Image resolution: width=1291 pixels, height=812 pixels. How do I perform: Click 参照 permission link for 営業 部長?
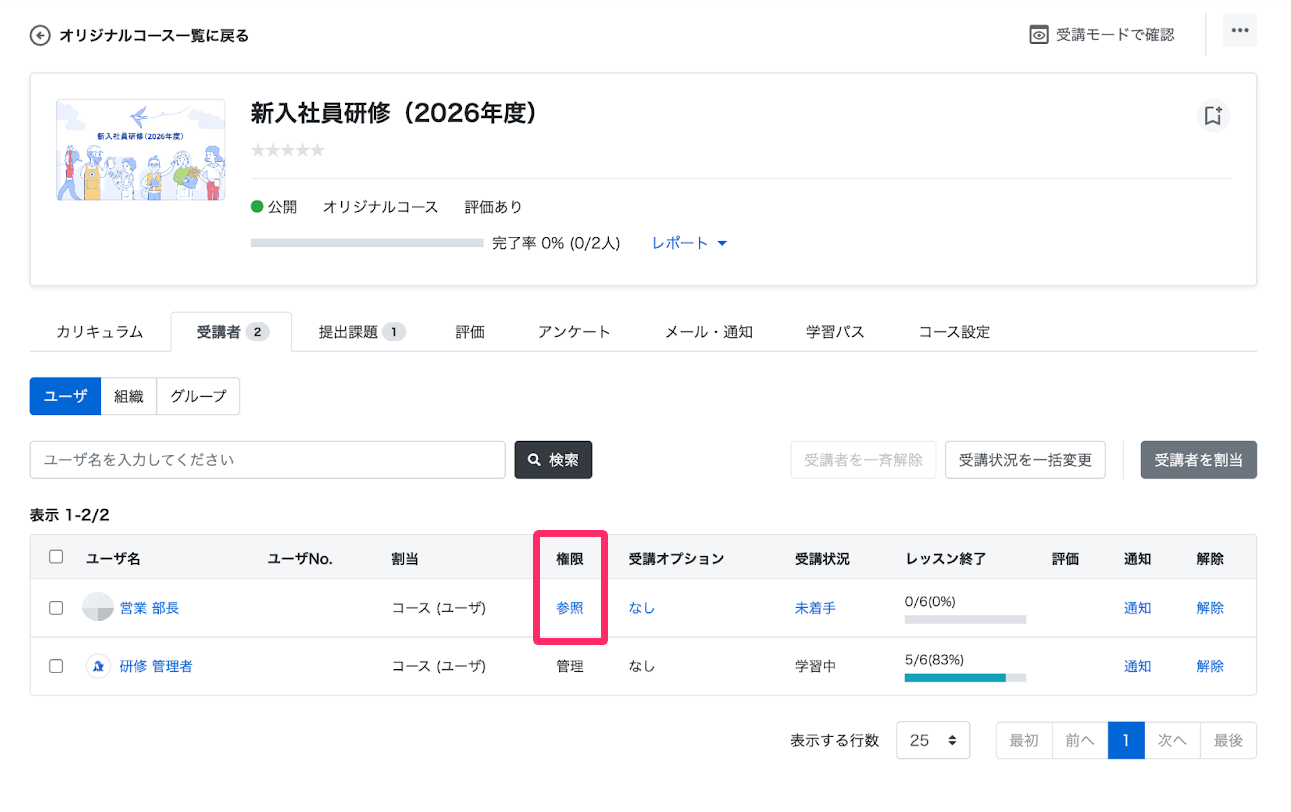[x=570, y=607]
